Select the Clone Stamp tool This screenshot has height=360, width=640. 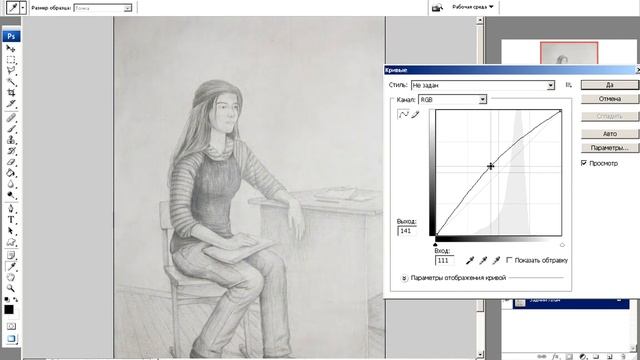tap(11, 140)
